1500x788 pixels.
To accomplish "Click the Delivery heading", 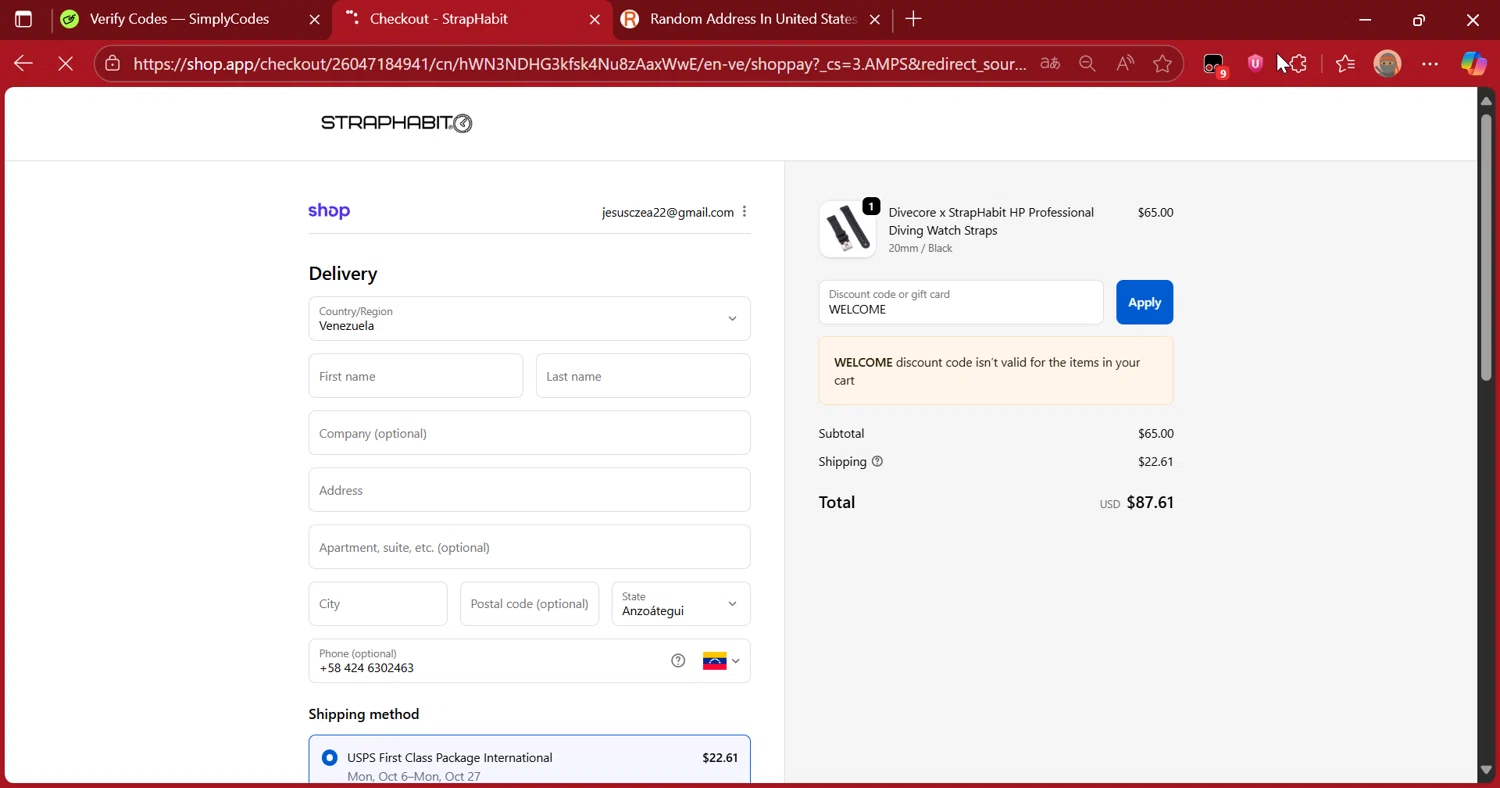I will click(x=343, y=274).
